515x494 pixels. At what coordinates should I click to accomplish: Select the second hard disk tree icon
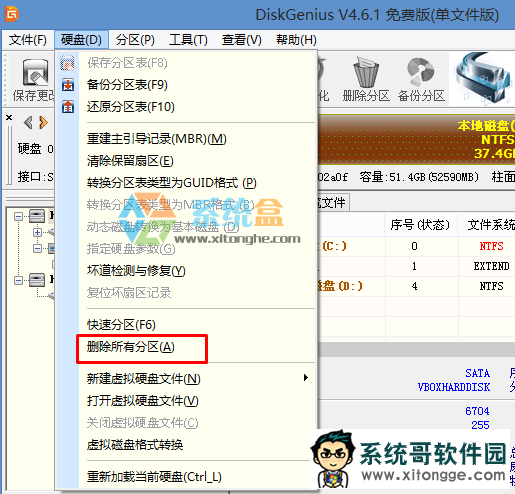click(x=37, y=280)
